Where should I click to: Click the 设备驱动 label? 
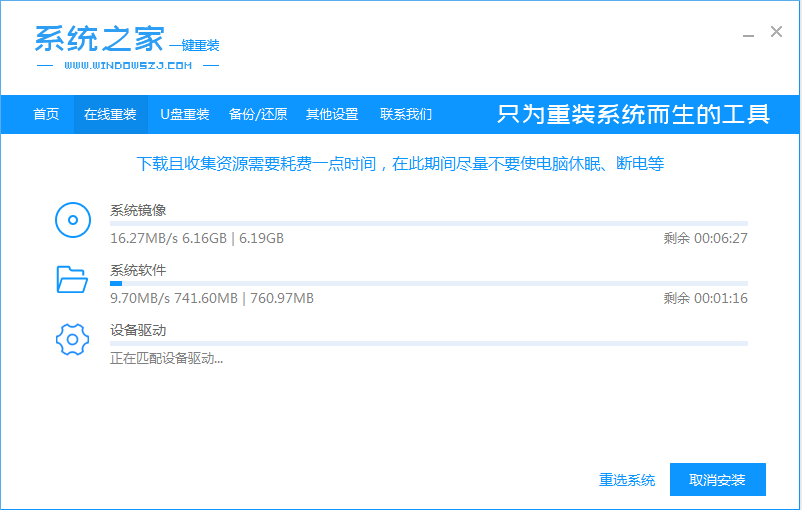pyautogui.click(x=138, y=330)
